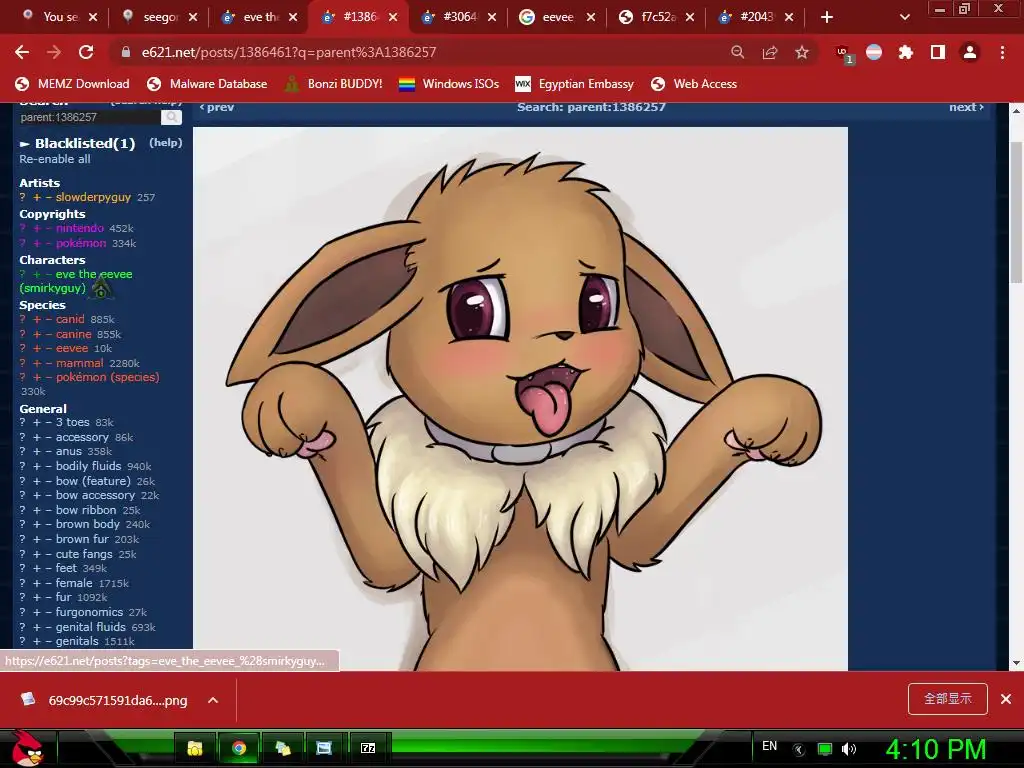
Task: Click the 'prev' post link
Action: point(217,107)
